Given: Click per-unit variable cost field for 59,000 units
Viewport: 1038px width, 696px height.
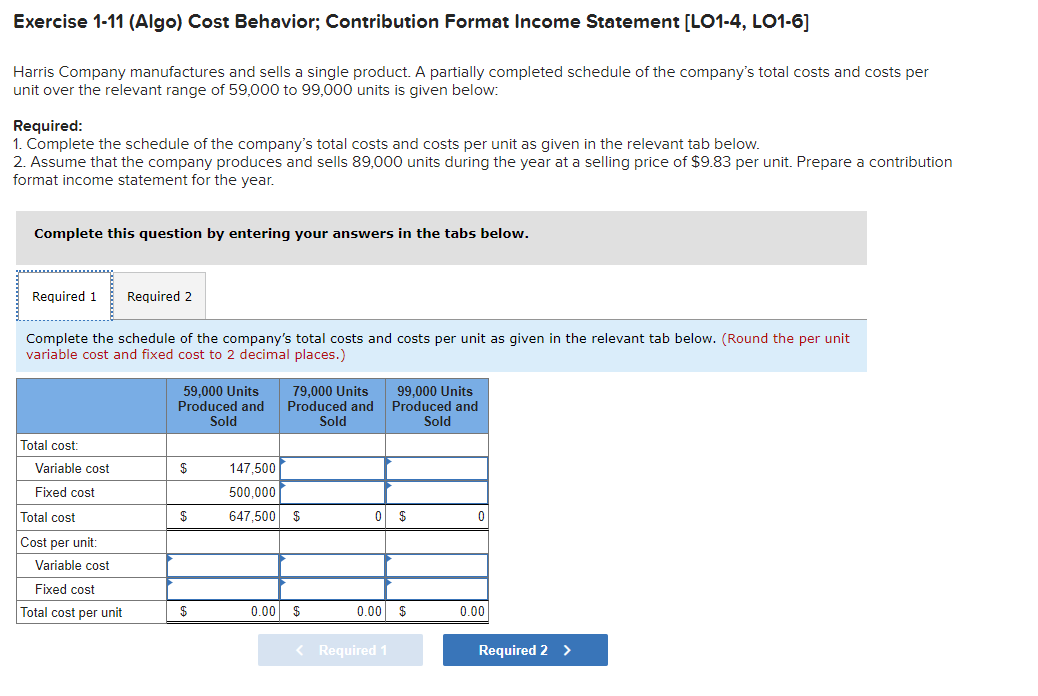Looking at the screenshot, I should point(222,565).
